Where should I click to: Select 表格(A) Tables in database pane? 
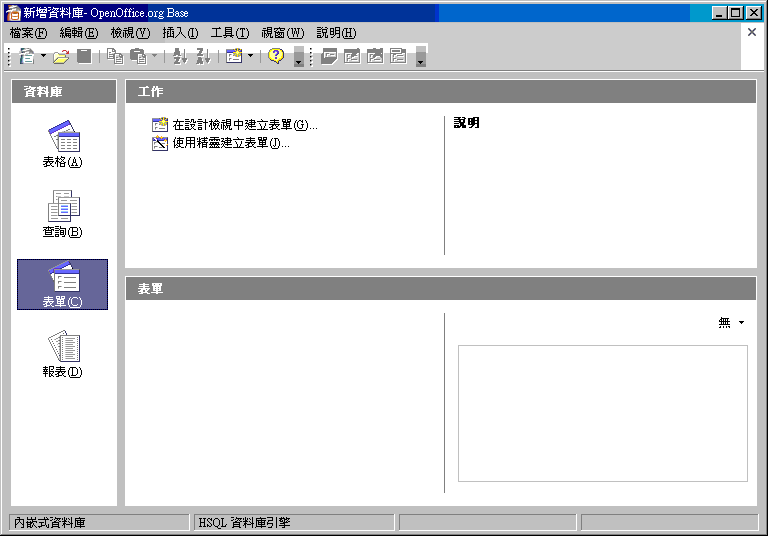click(63, 144)
